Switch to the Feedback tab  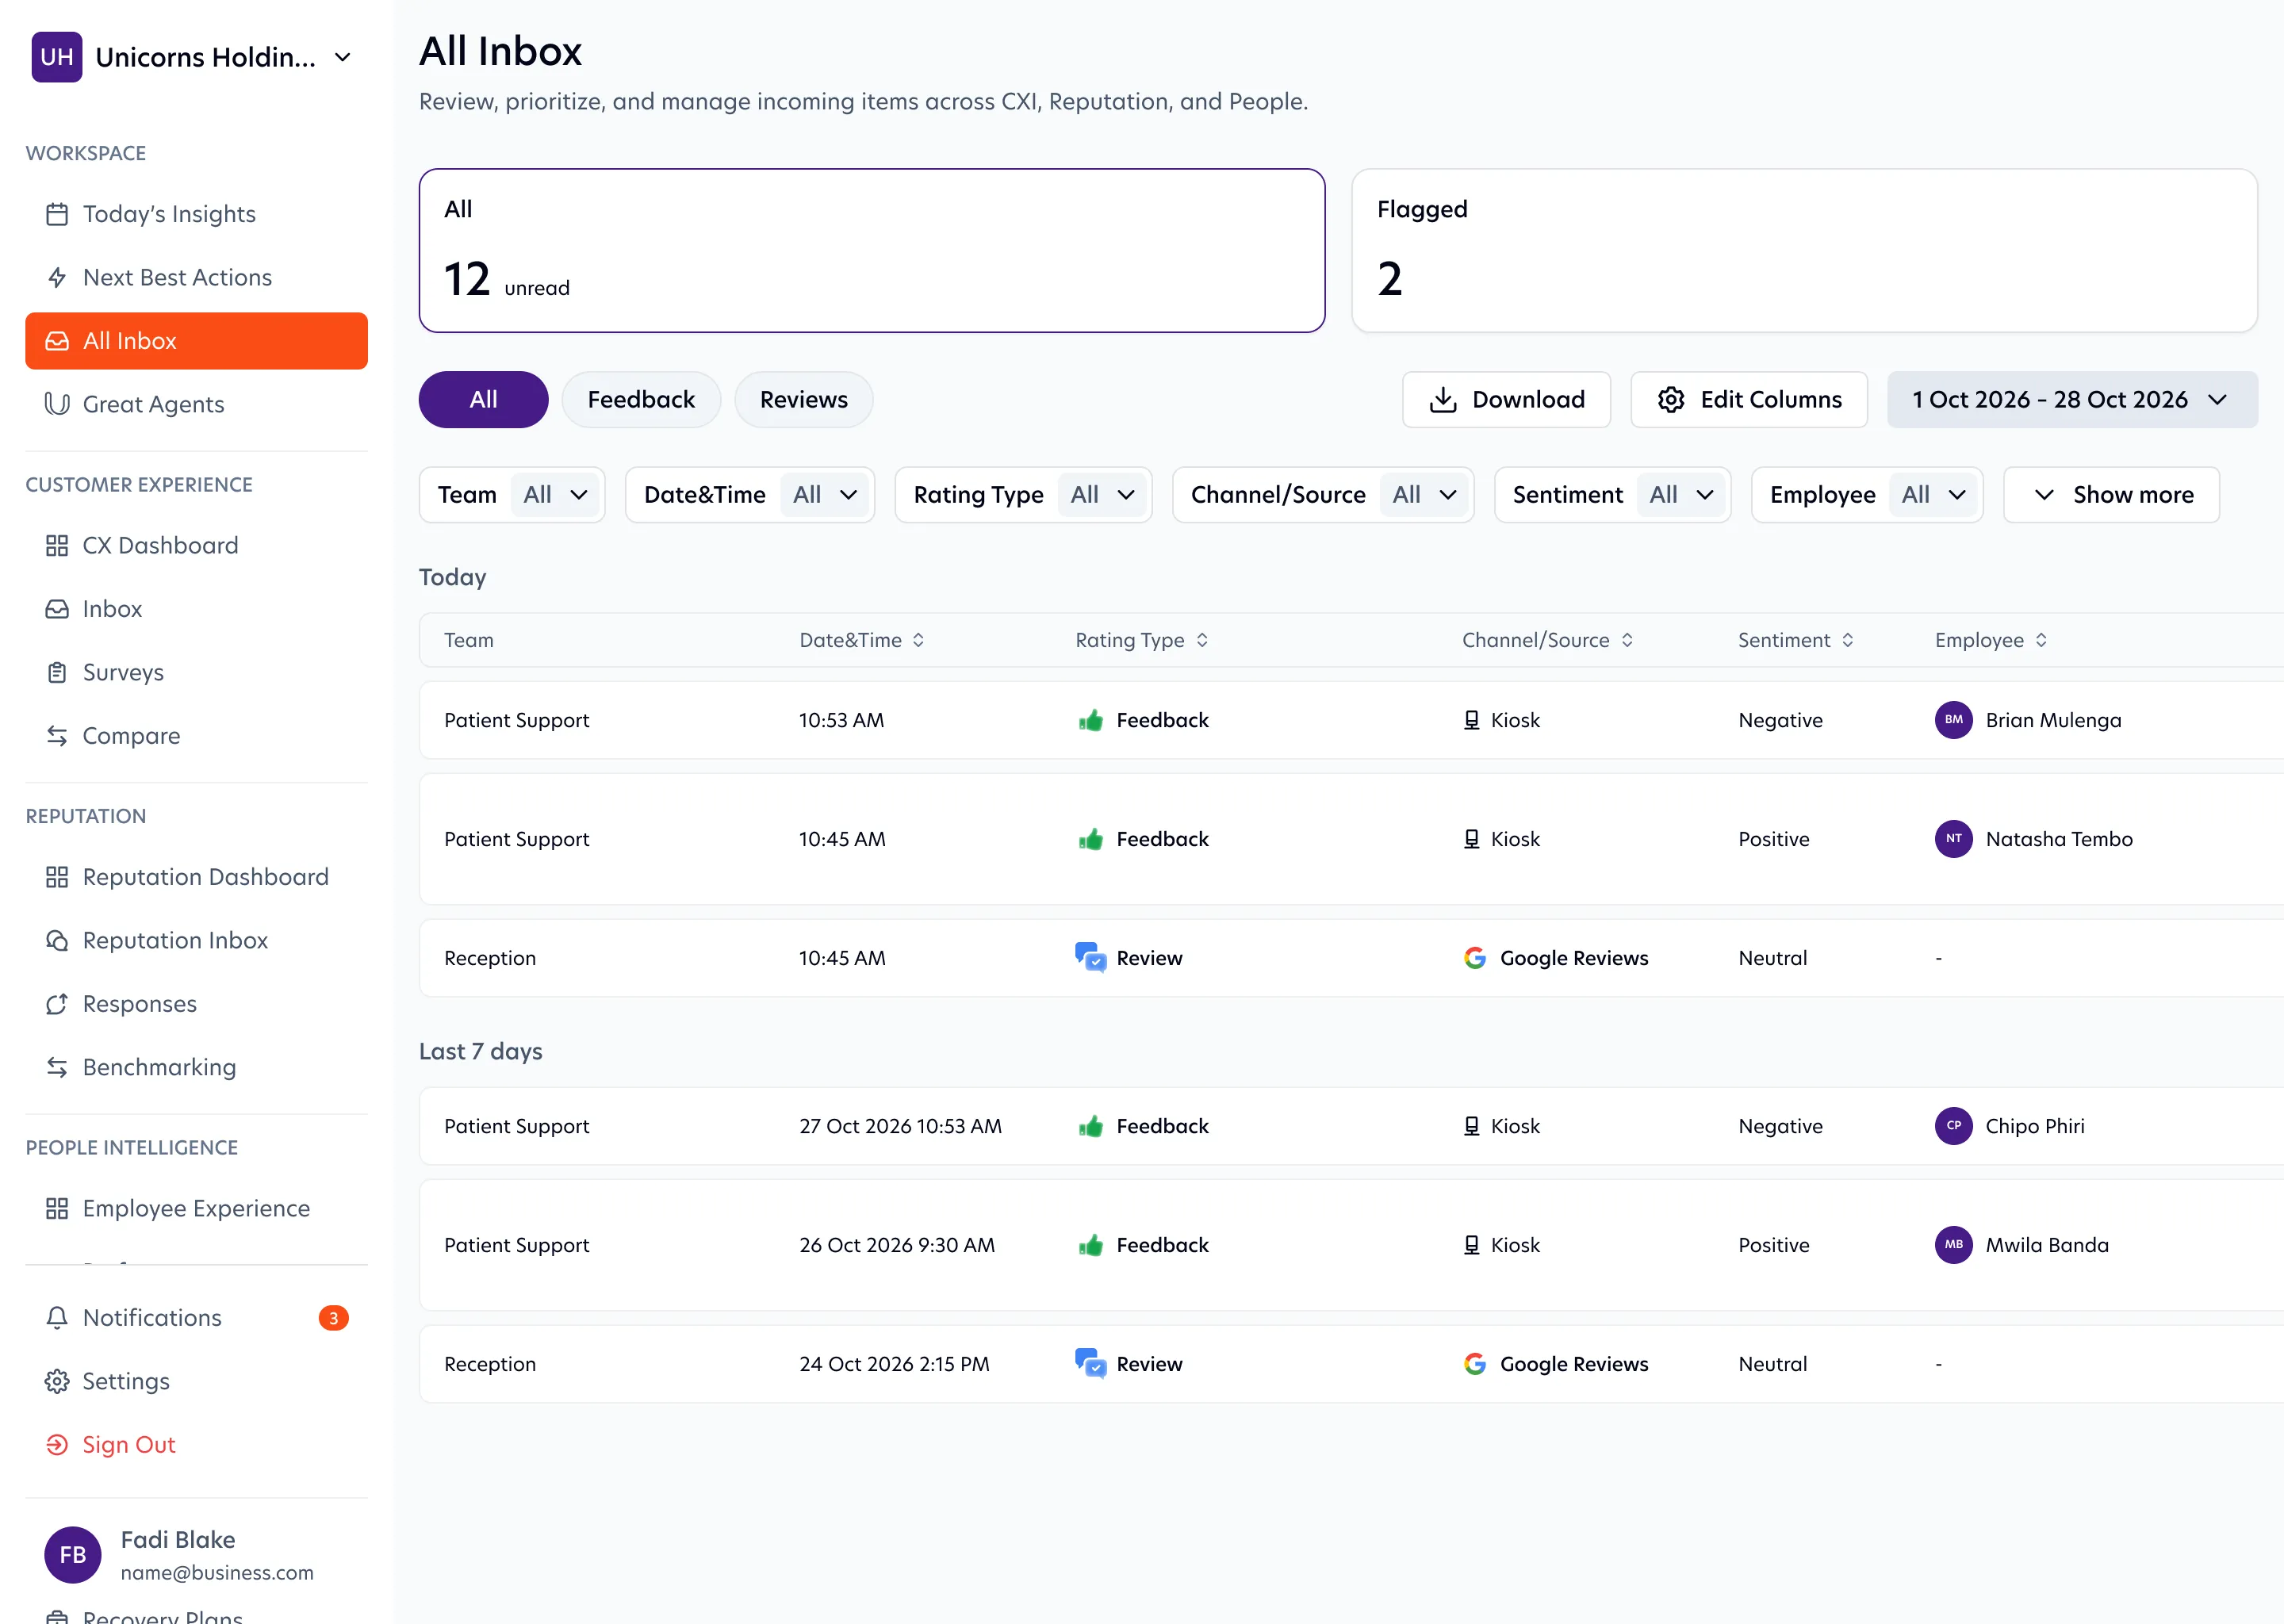coord(641,400)
